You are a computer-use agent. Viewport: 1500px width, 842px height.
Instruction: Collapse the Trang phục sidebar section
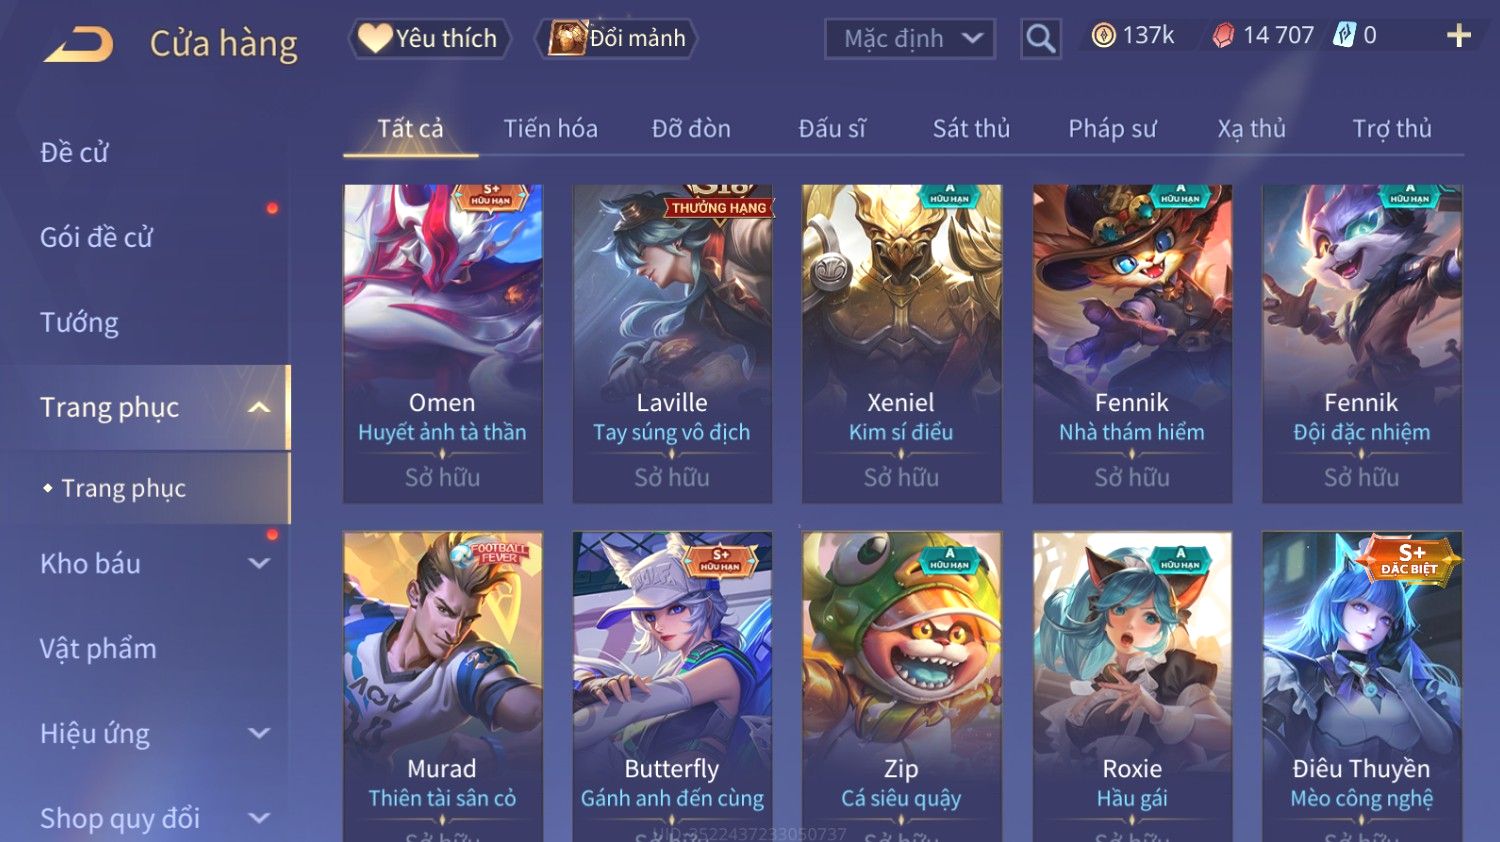coord(259,407)
